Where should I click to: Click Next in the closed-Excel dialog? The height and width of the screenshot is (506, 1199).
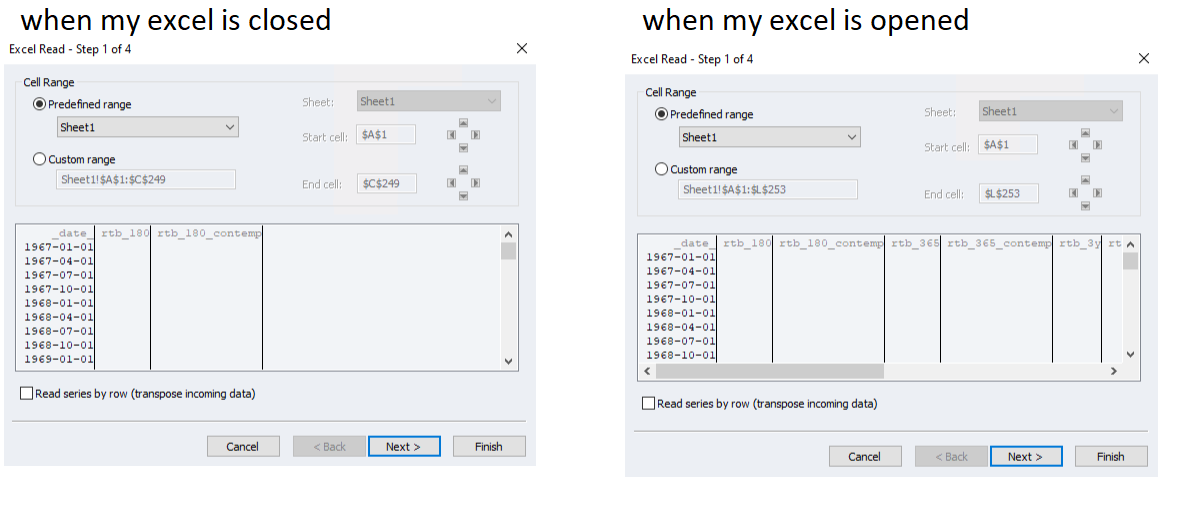[404, 446]
